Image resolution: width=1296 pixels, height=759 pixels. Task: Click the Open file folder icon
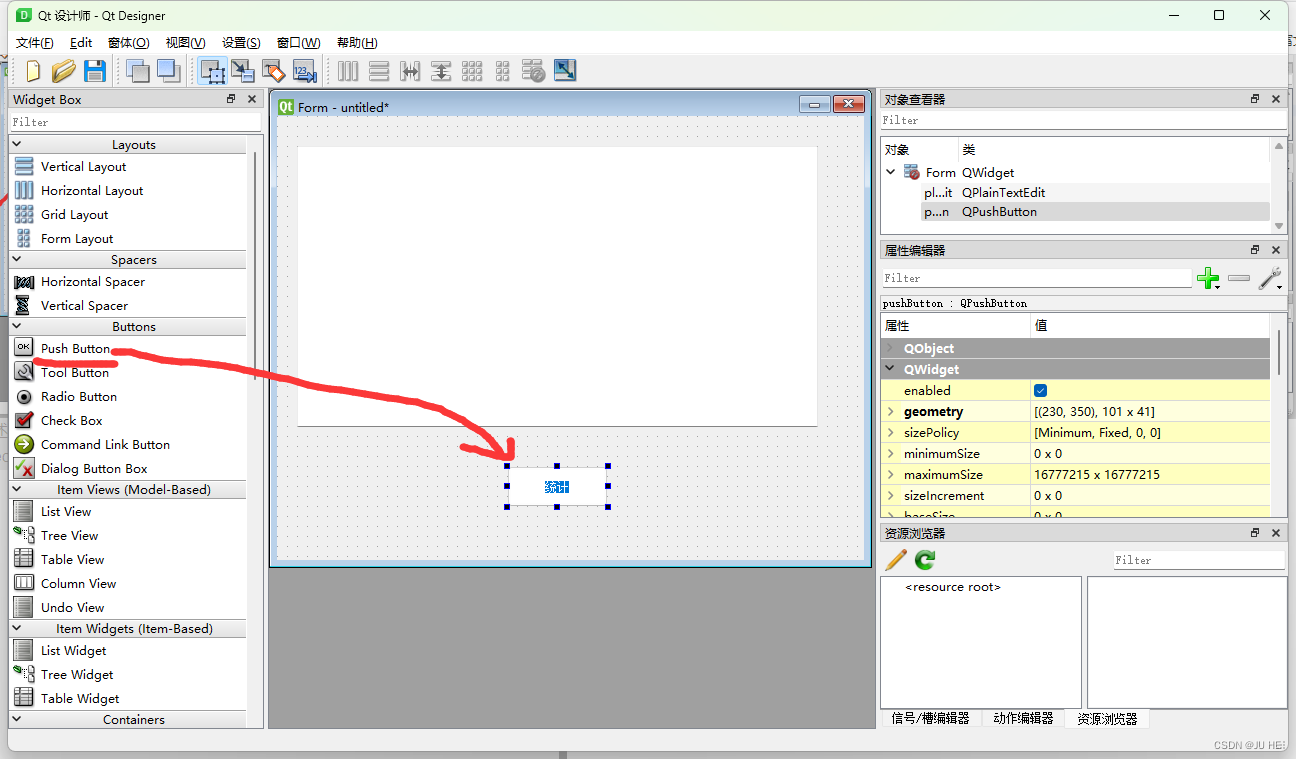pyautogui.click(x=64, y=70)
